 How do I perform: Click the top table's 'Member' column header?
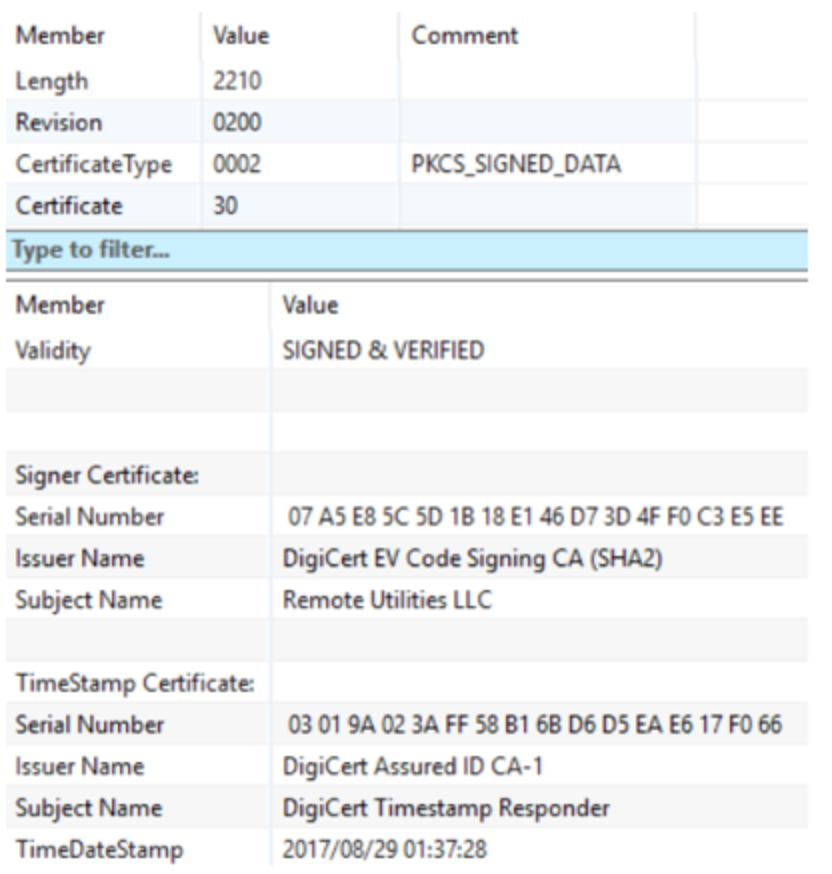pyautogui.click(x=60, y=36)
